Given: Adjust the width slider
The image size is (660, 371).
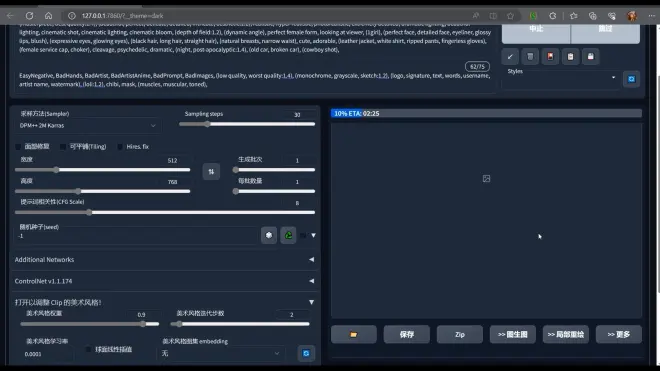Looking at the screenshot, I should pyautogui.click(x=102, y=170).
